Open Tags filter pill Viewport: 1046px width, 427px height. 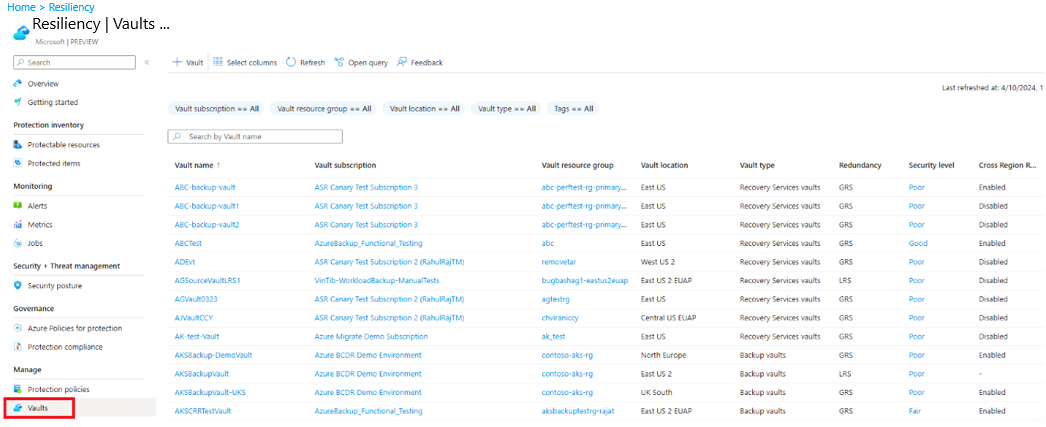pyautogui.click(x=573, y=108)
